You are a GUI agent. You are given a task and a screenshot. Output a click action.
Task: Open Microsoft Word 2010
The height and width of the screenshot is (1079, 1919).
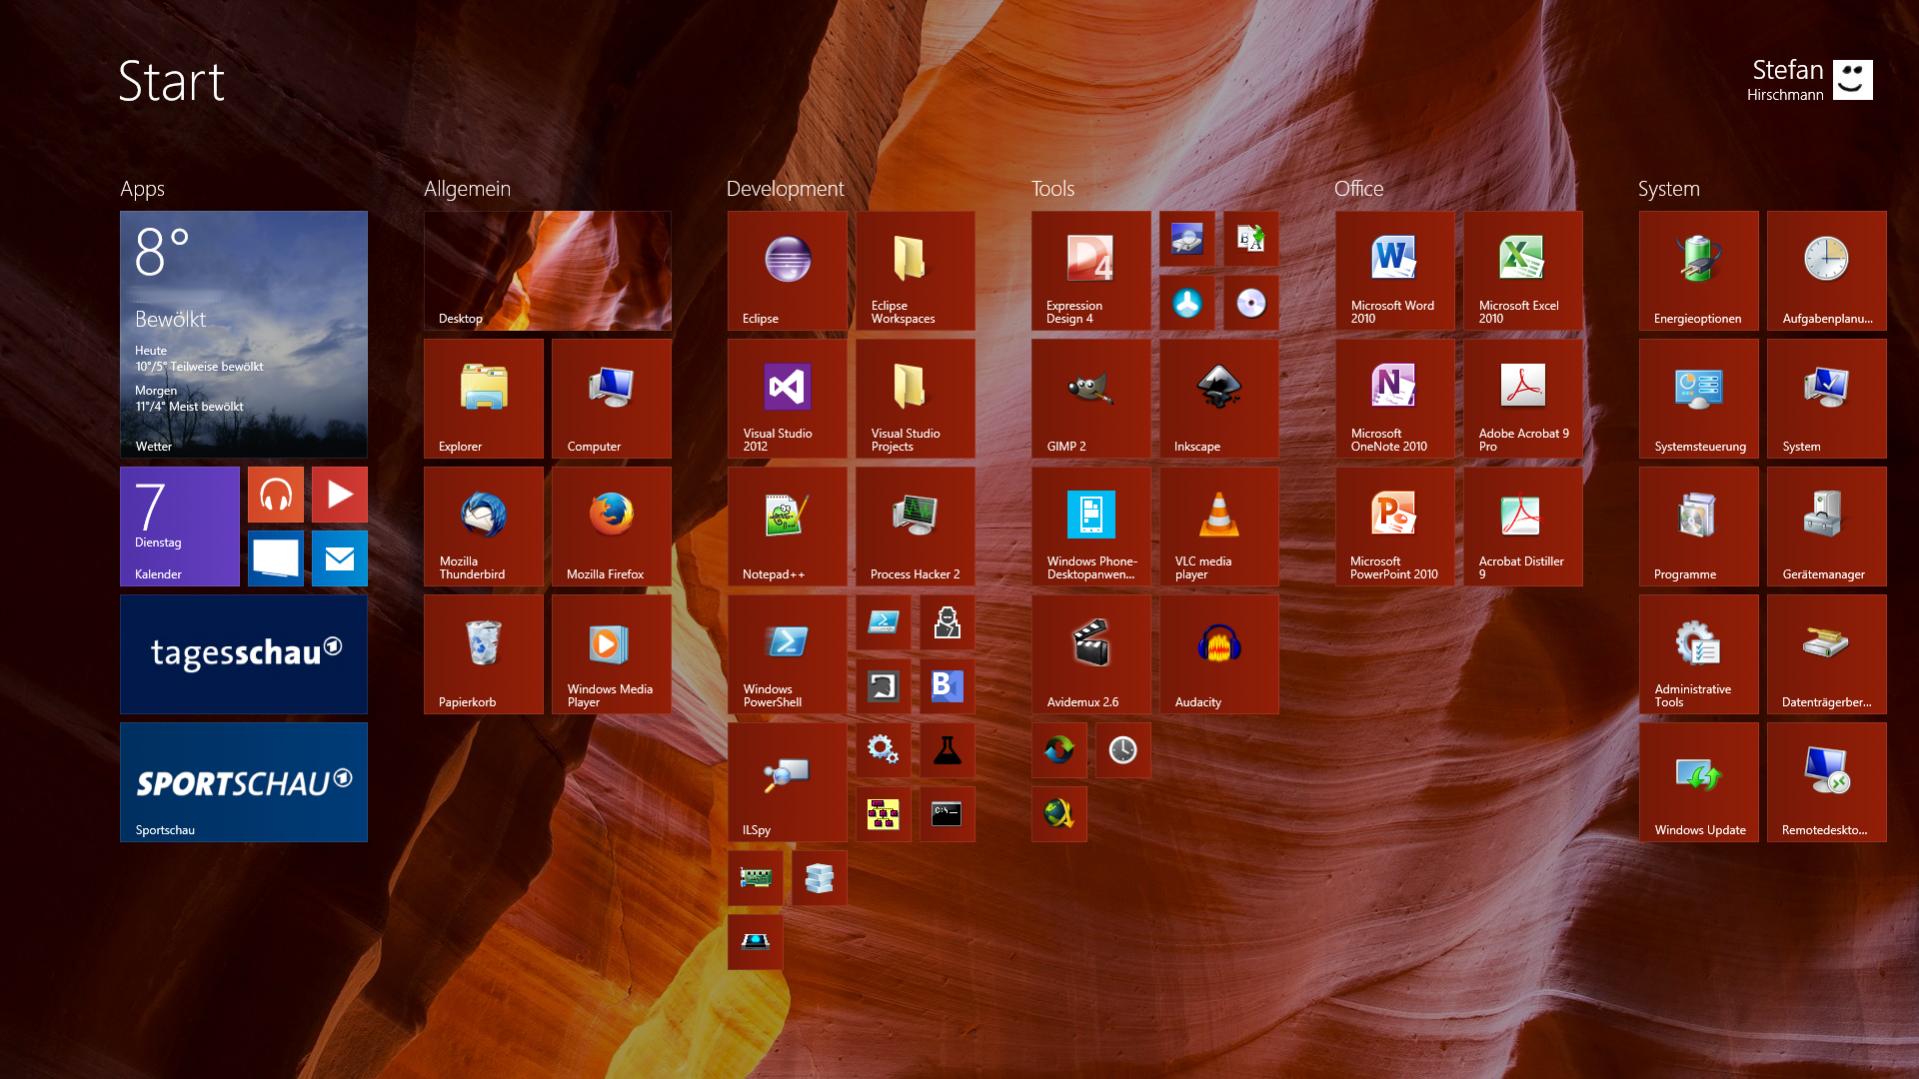pos(1395,270)
